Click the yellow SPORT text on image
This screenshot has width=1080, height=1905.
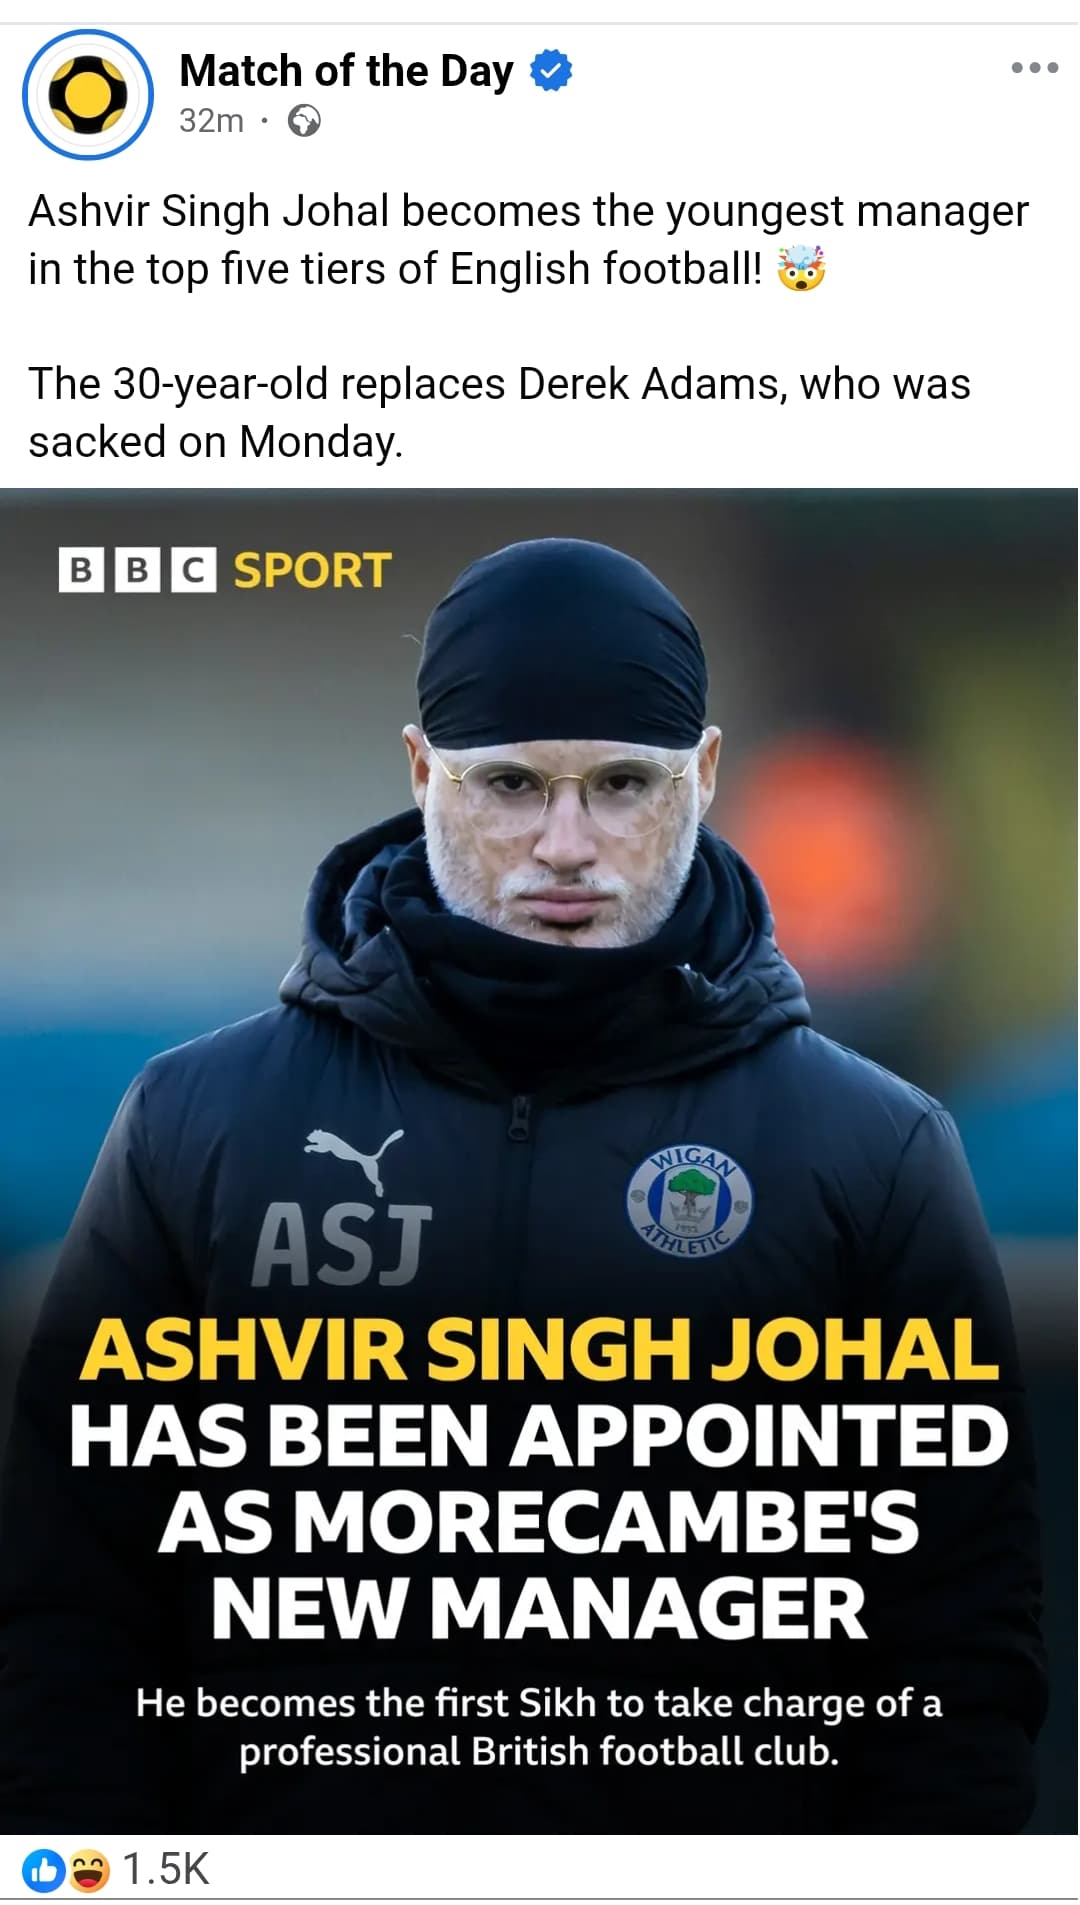(312, 570)
